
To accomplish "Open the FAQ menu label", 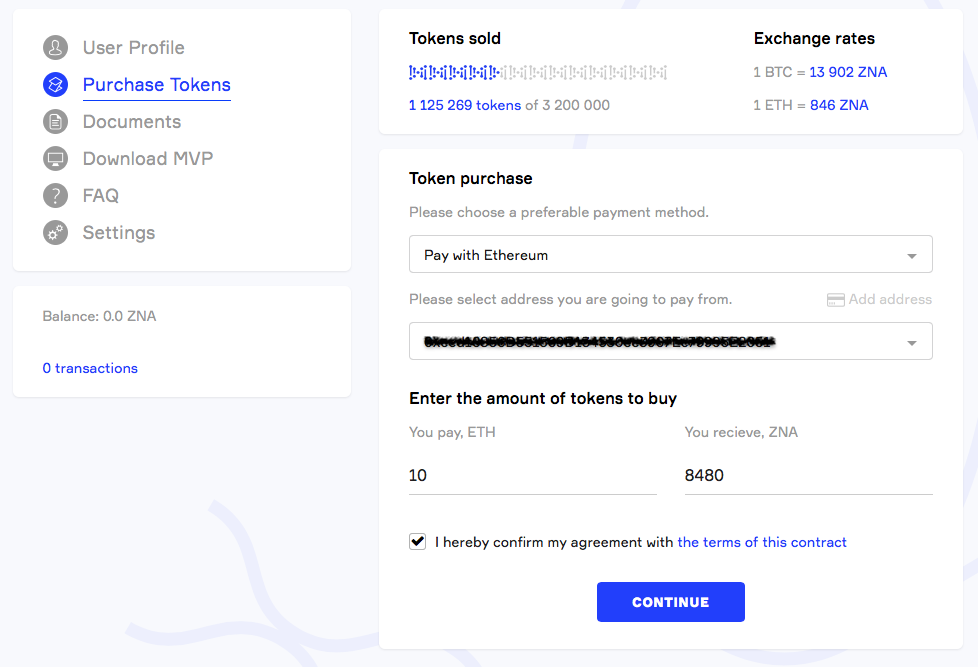I will coord(100,195).
